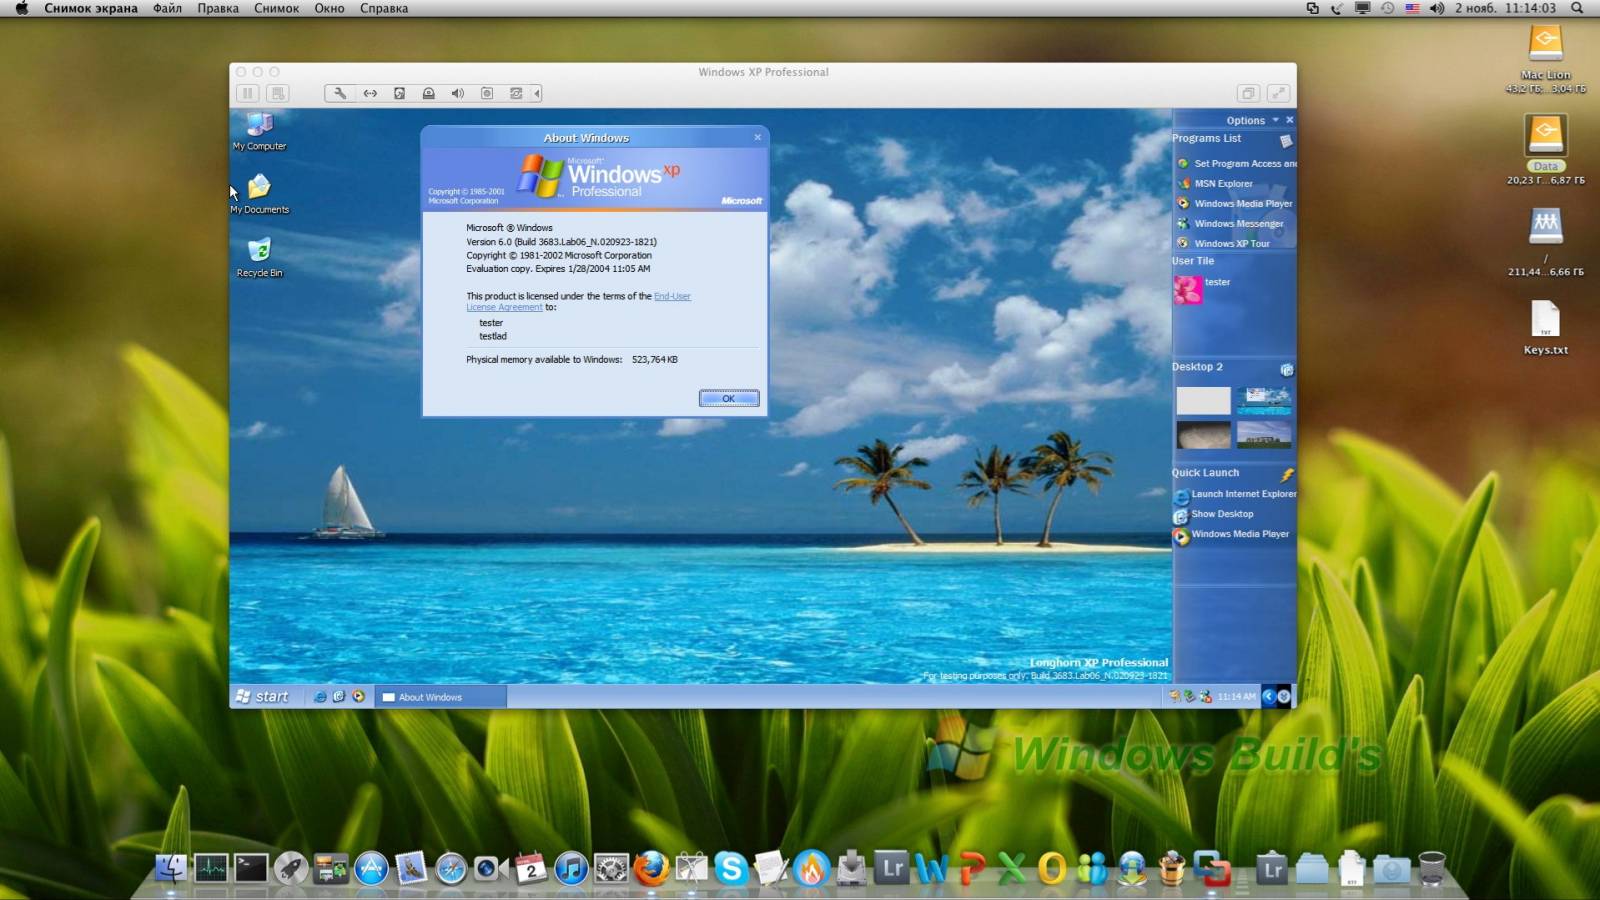Open the Правка menu

218,8
